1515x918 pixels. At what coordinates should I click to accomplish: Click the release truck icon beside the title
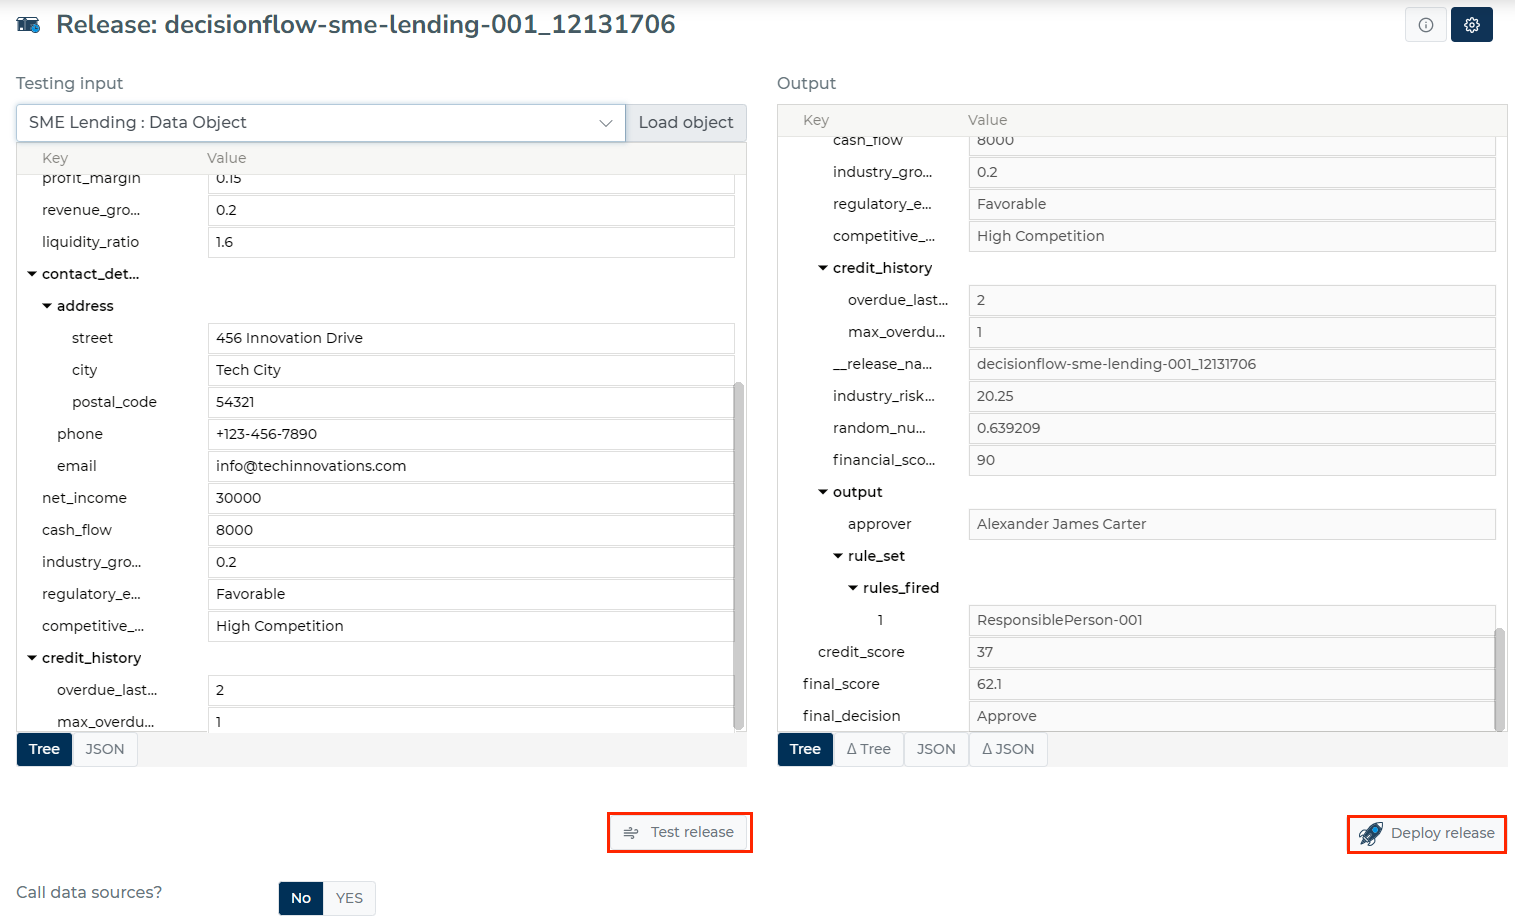(29, 25)
